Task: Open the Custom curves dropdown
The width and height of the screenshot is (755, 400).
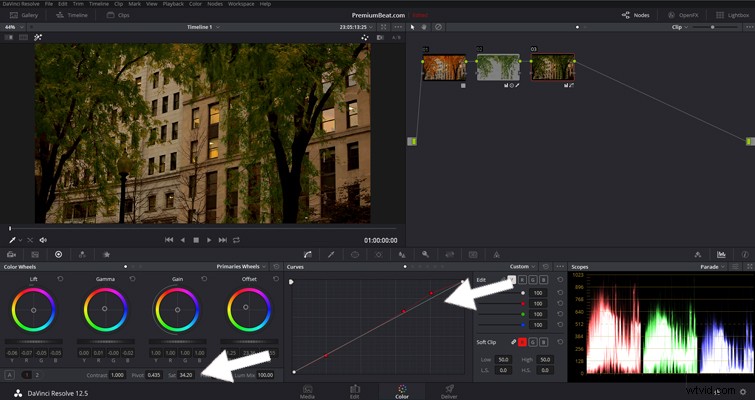Action: (522, 267)
